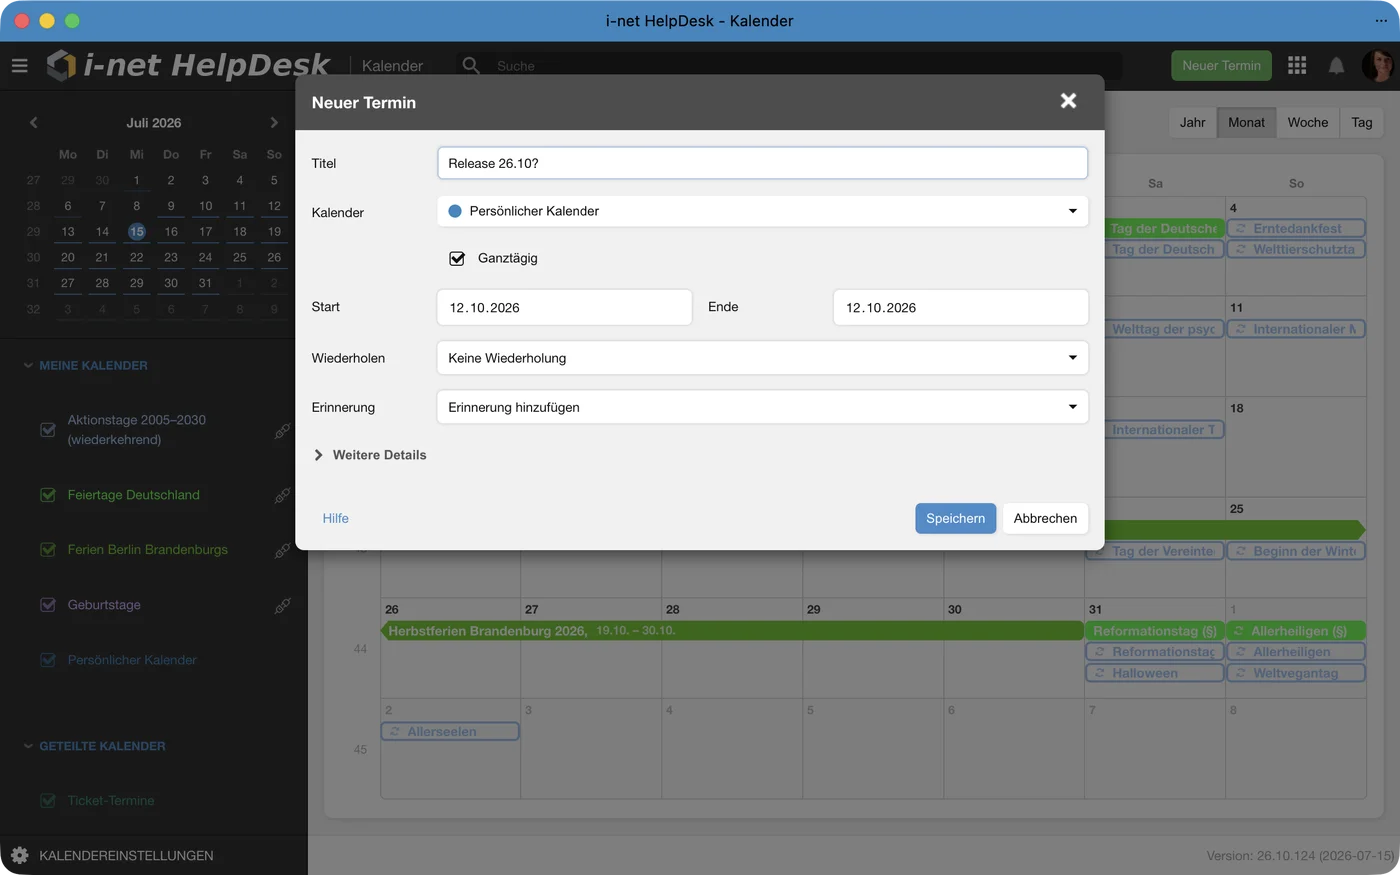Toggle Geburtstage calendar checkbox

[x=47, y=605]
